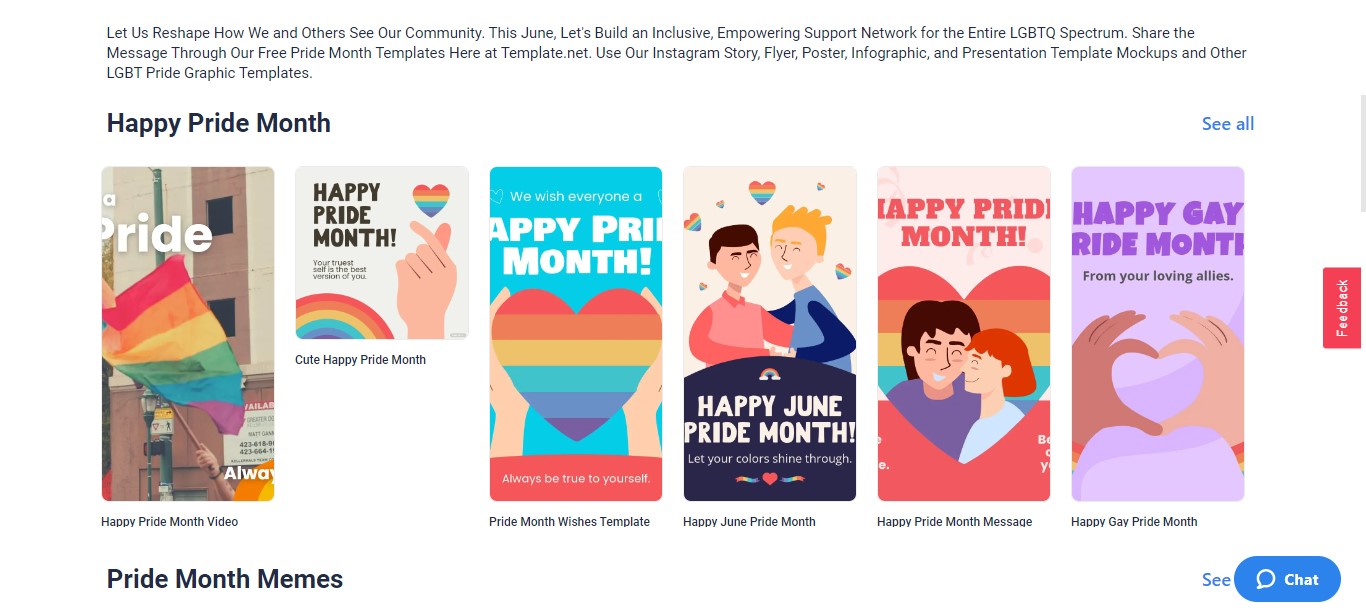Click the red Feedback side tab
Viewport: 1366px width, 613px height.
(1342, 308)
